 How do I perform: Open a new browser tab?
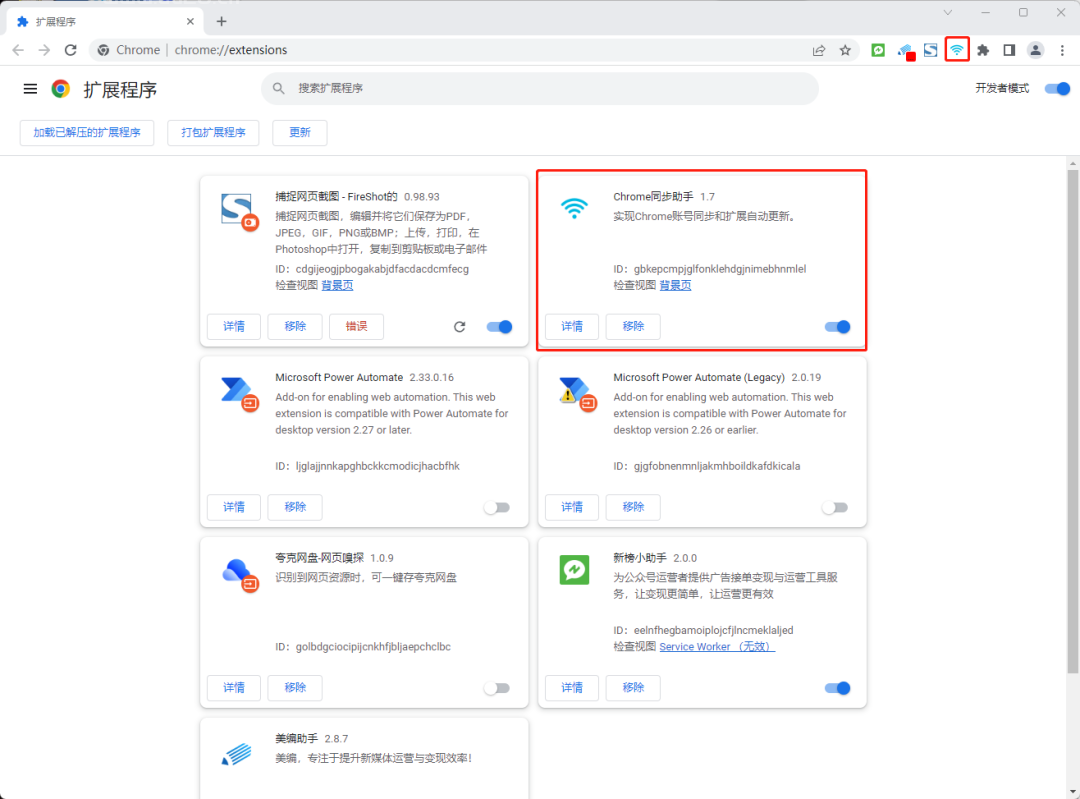pos(221,21)
